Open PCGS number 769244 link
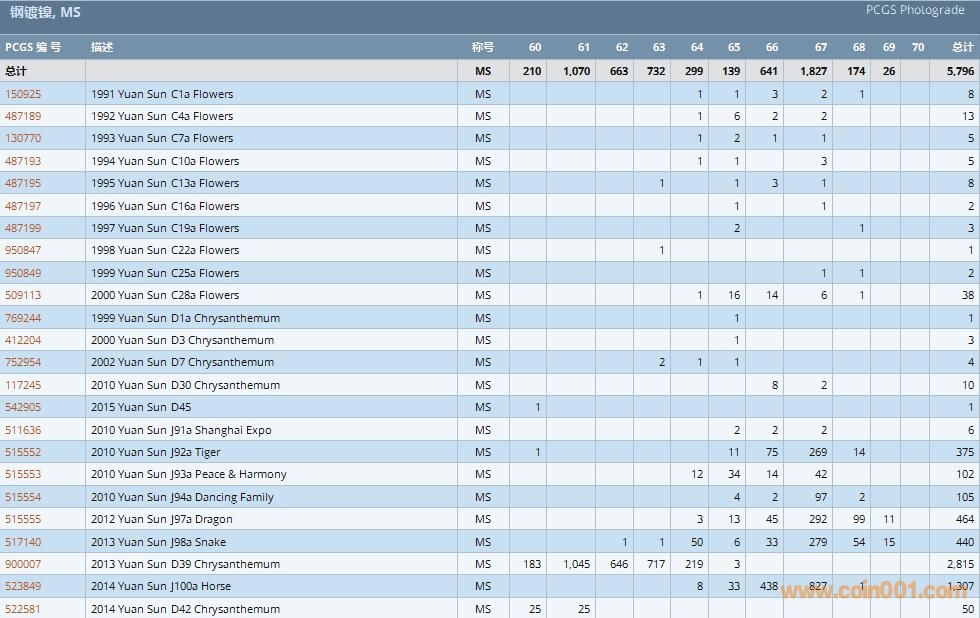980x618 pixels. click(x=23, y=318)
